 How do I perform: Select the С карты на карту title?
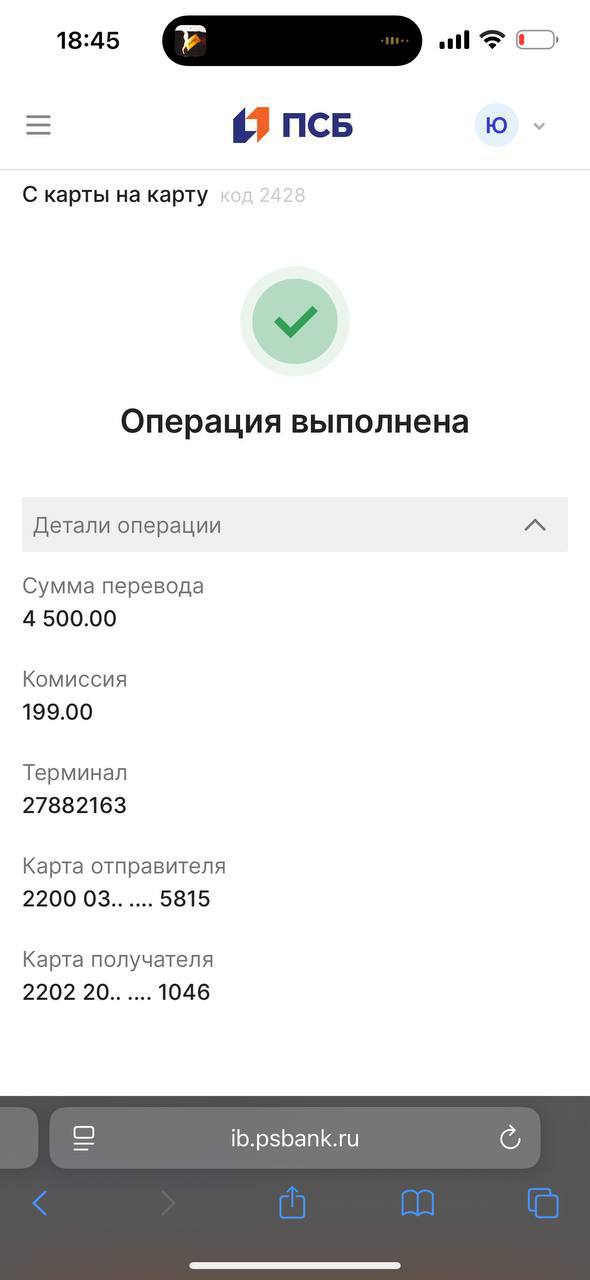coord(115,195)
